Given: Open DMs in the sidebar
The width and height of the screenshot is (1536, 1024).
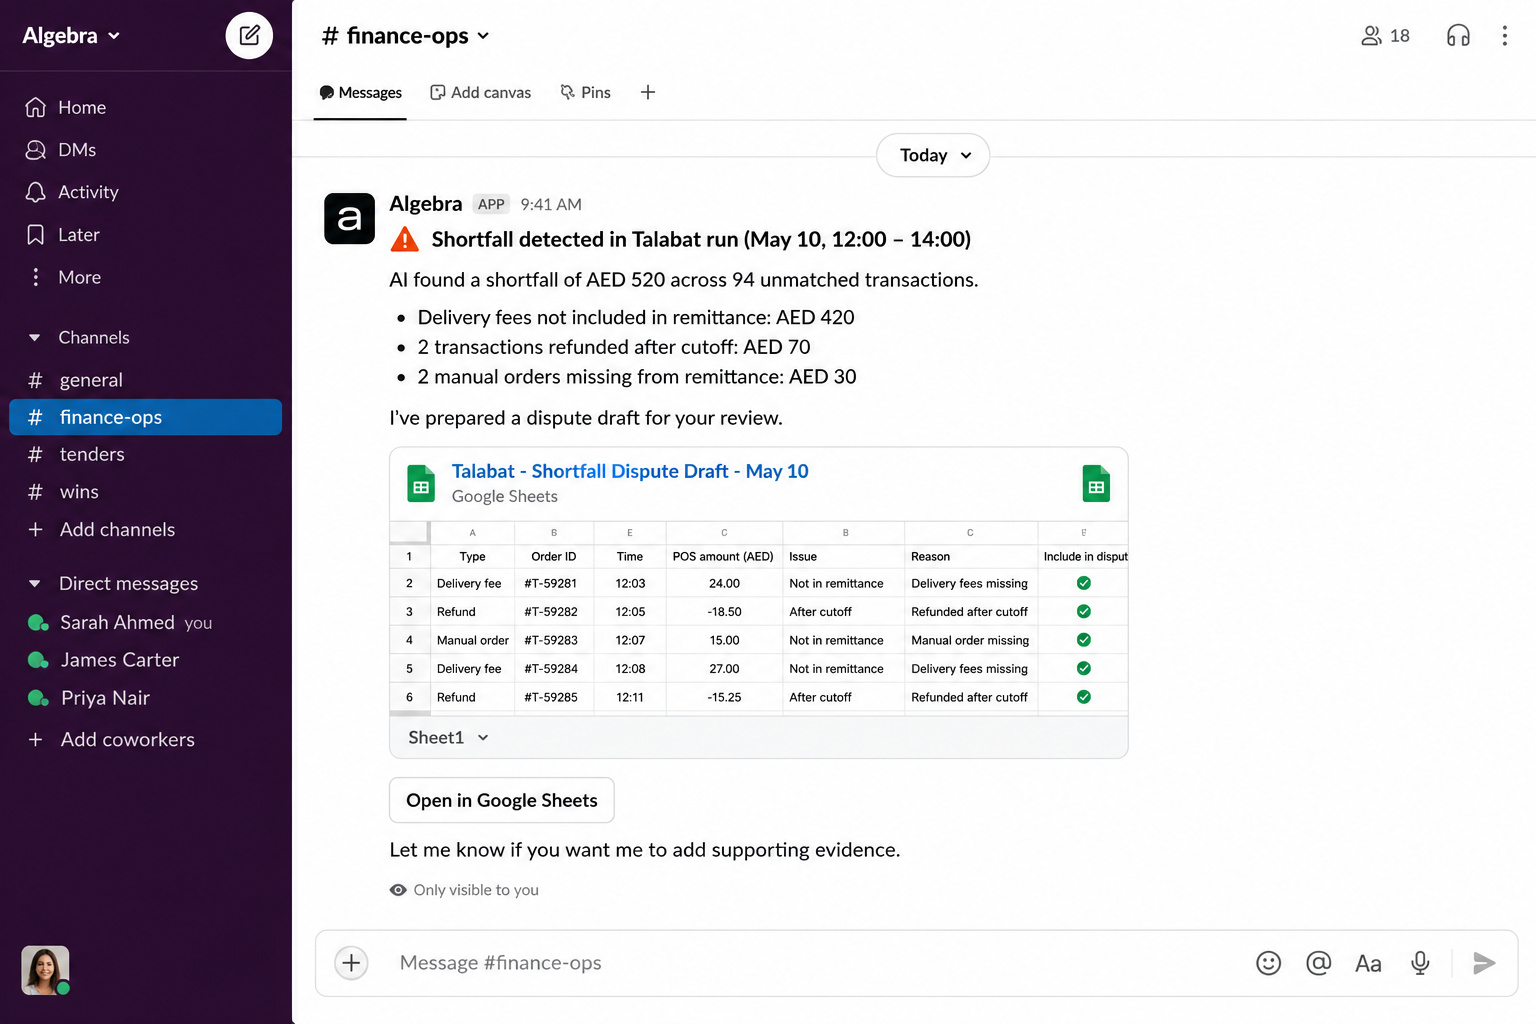Looking at the screenshot, I should [61, 149].
